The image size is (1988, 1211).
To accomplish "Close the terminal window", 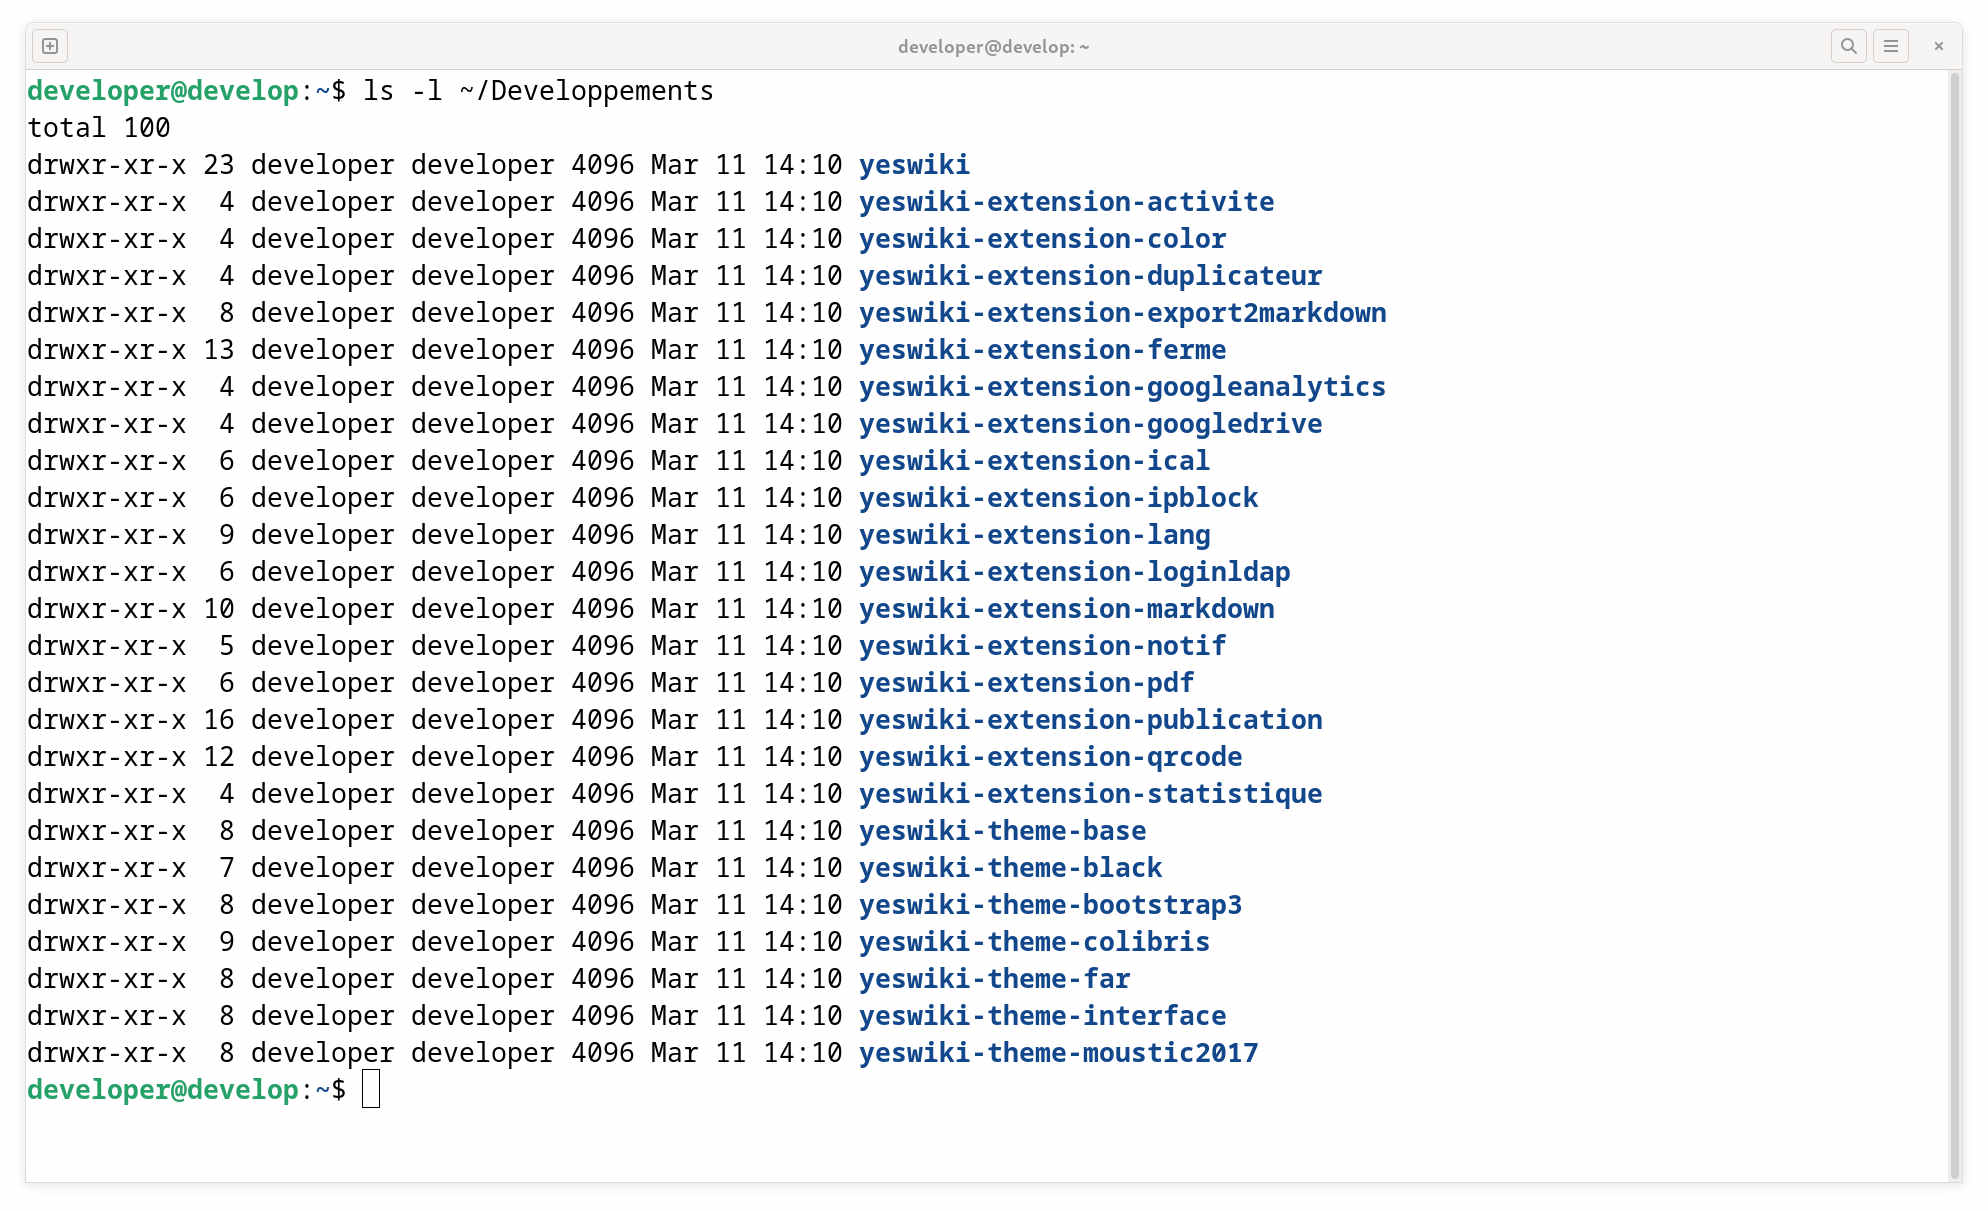I will [x=1938, y=46].
